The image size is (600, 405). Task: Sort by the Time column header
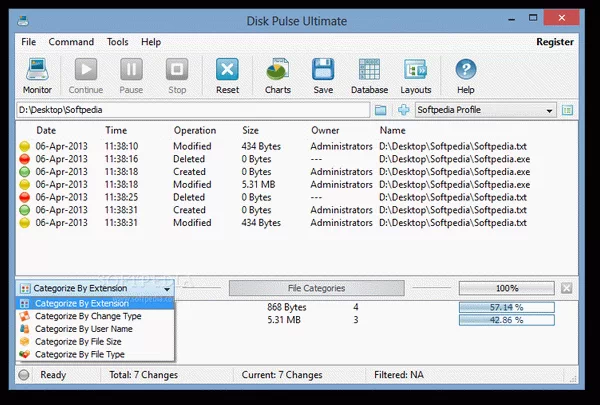coord(116,131)
